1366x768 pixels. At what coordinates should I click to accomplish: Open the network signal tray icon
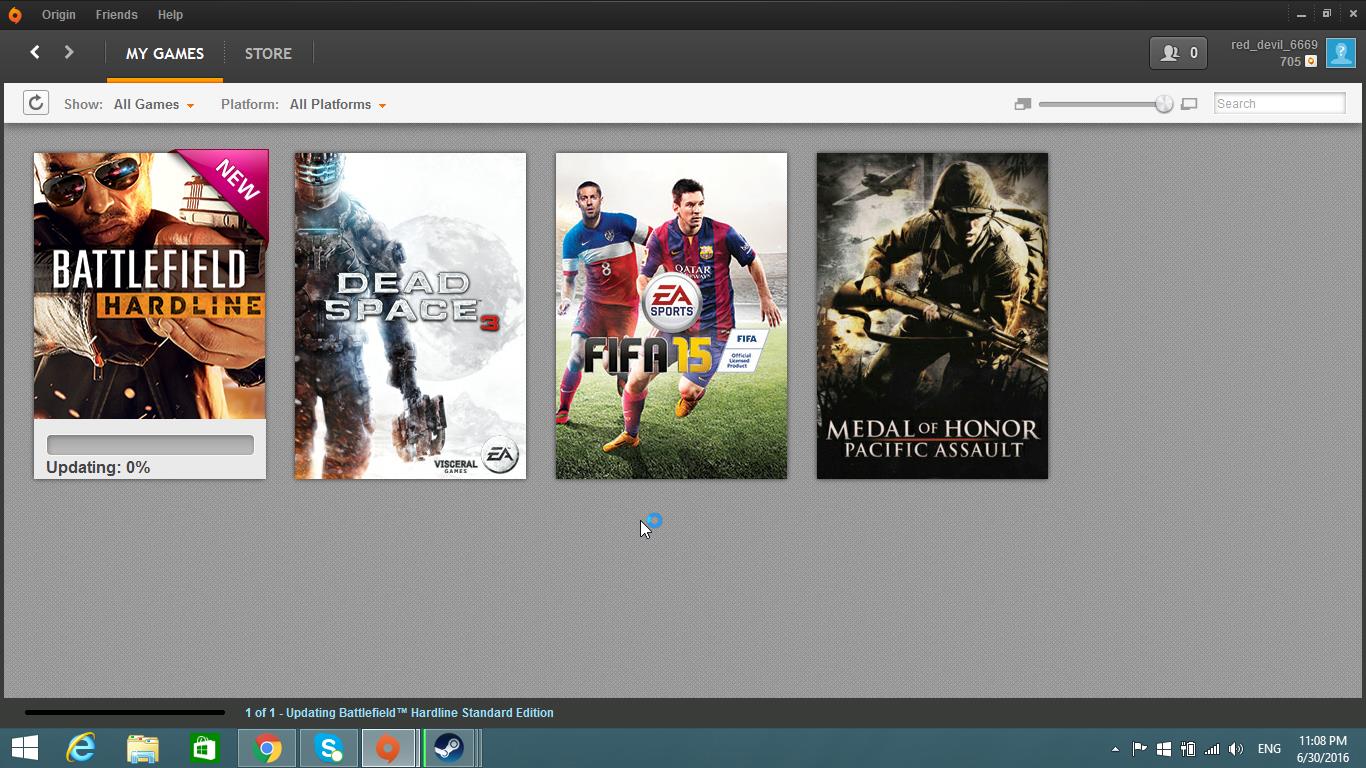tap(1212, 749)
